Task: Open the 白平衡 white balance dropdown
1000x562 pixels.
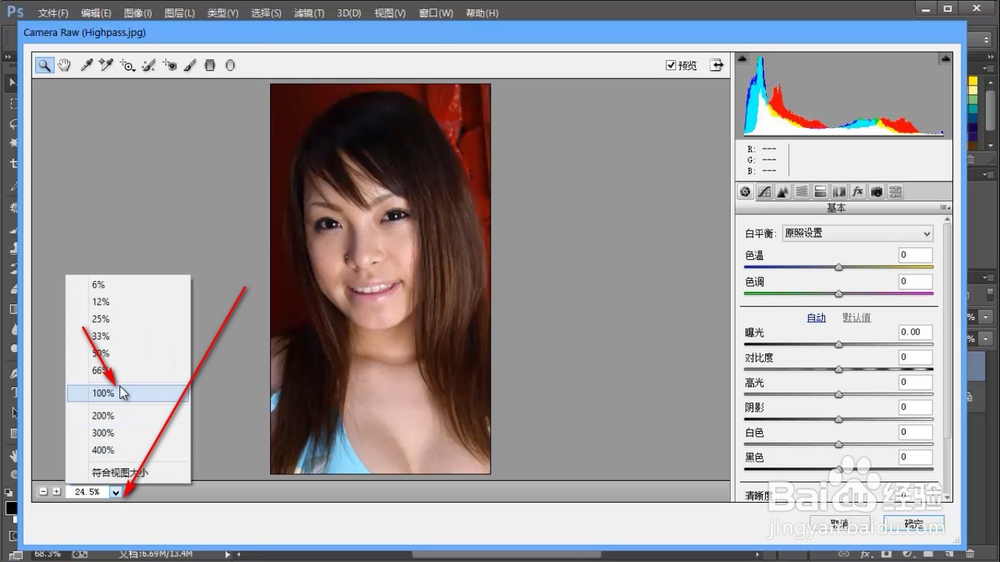Action: click(858, 233)
